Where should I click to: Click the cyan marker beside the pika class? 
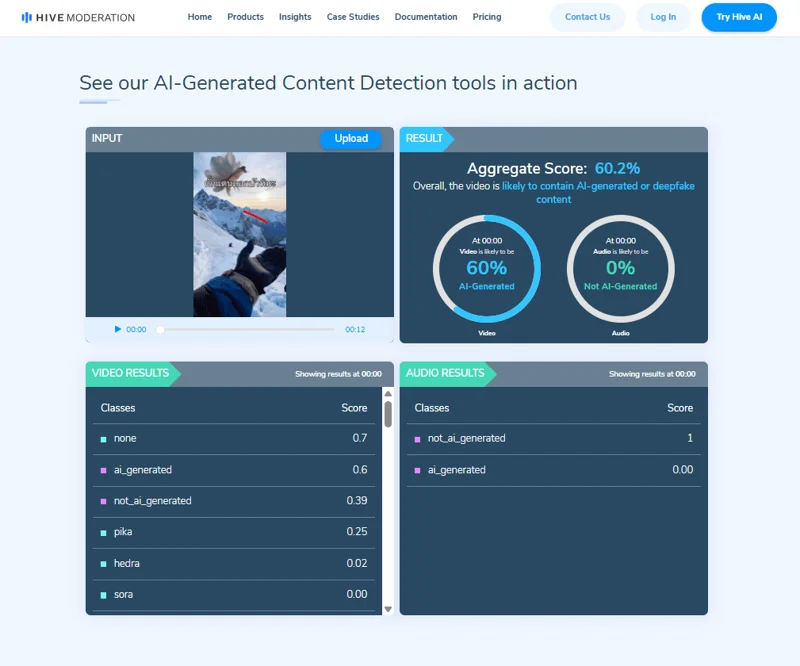tap(104, 533)
